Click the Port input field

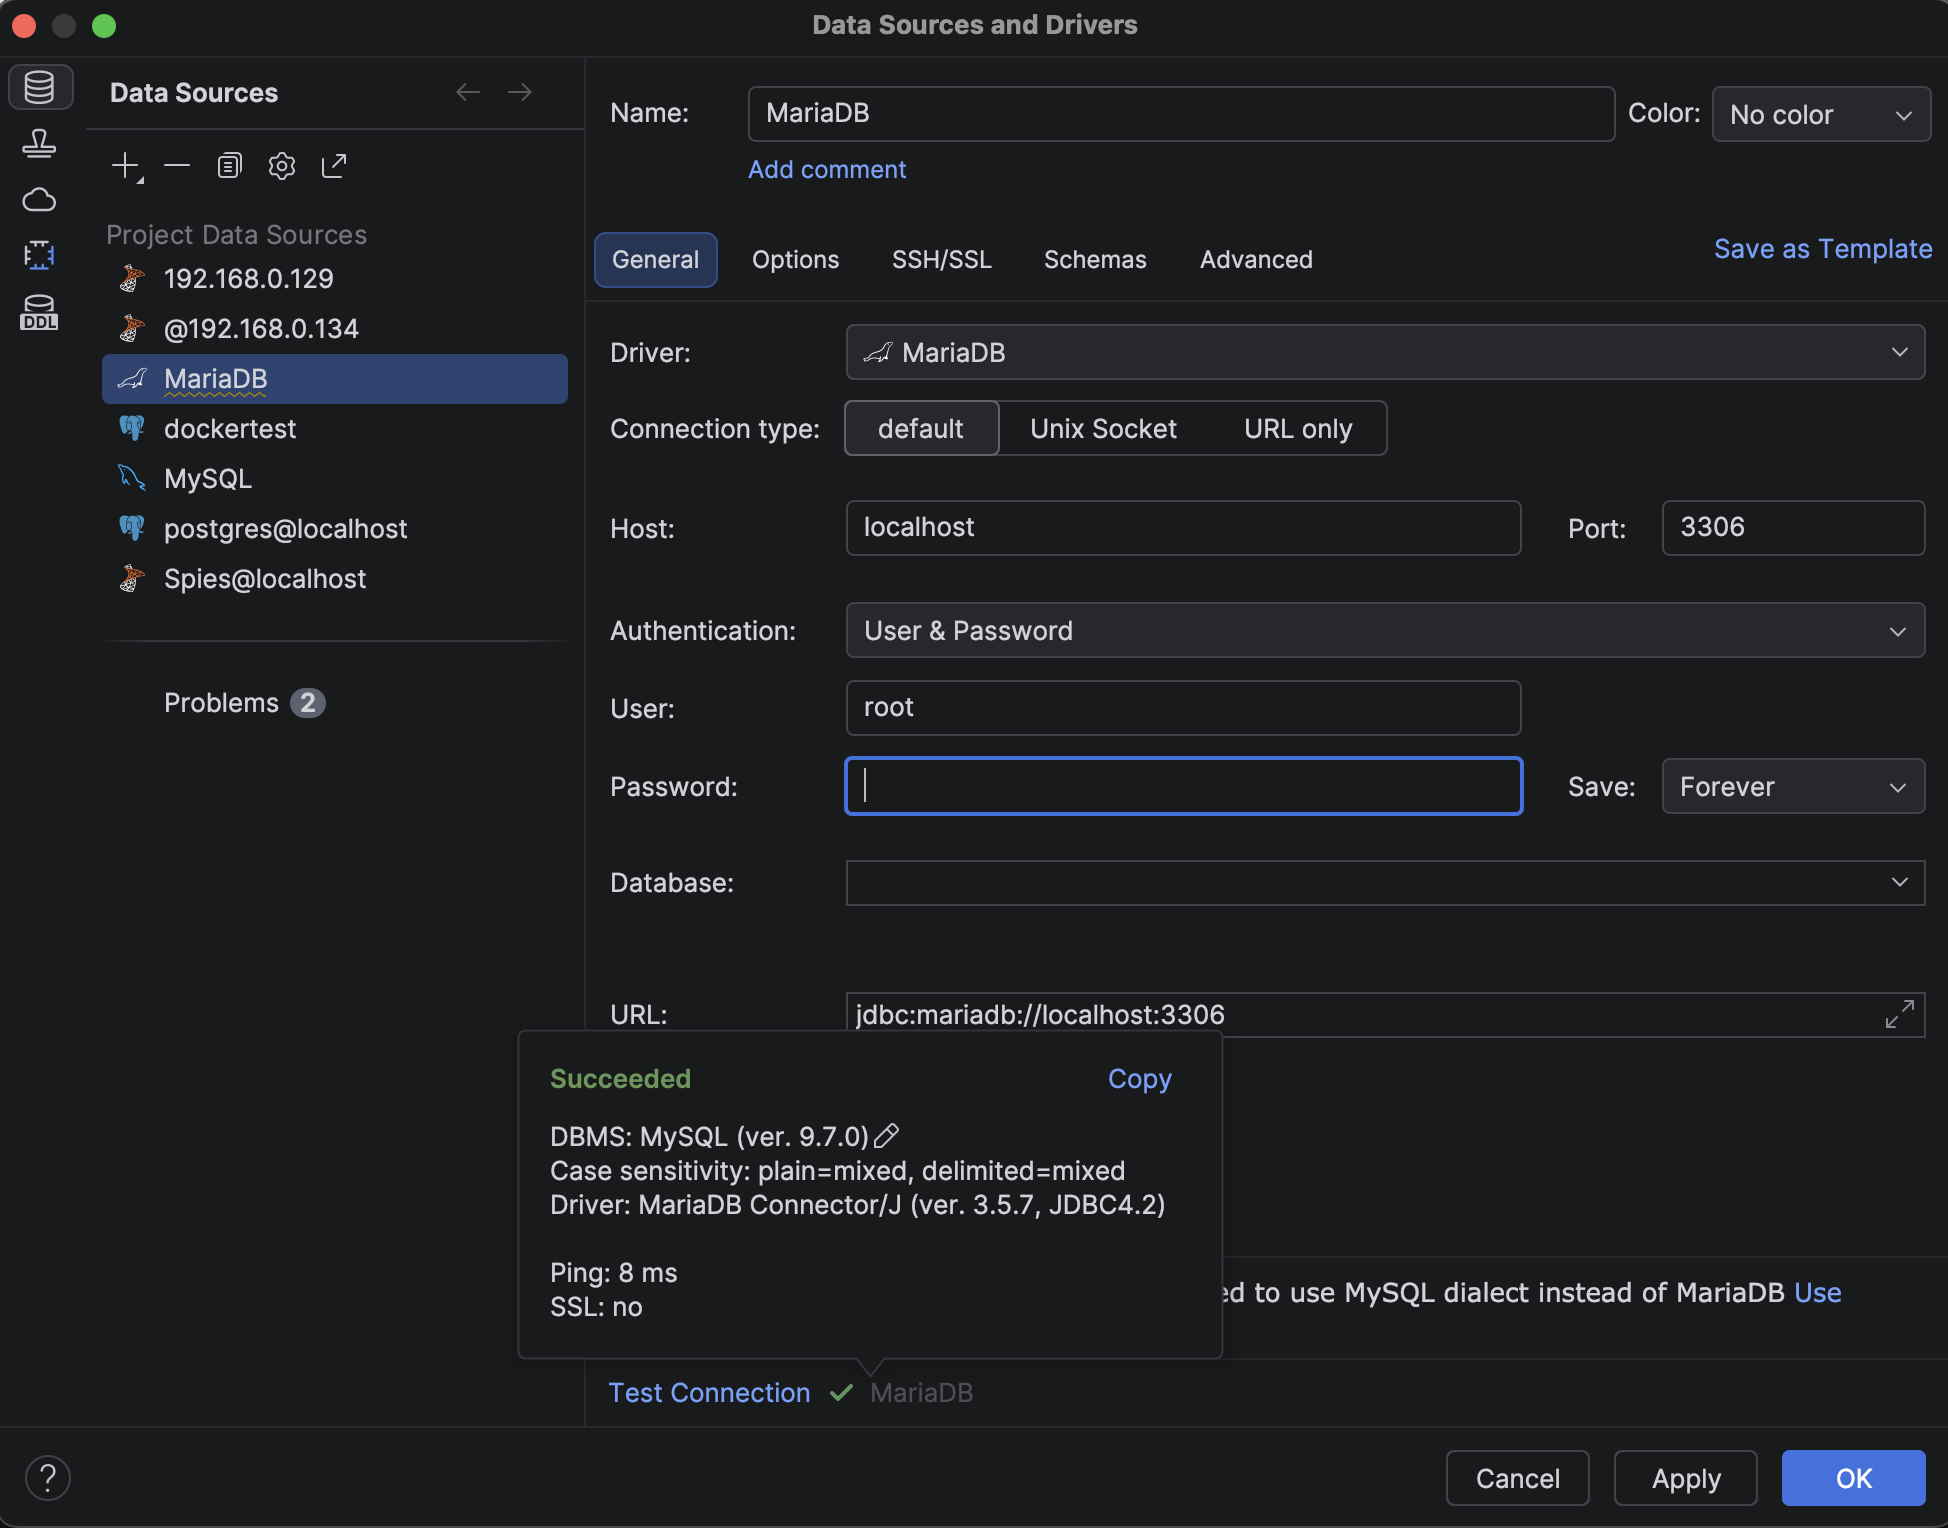[x=1793, y=528]
